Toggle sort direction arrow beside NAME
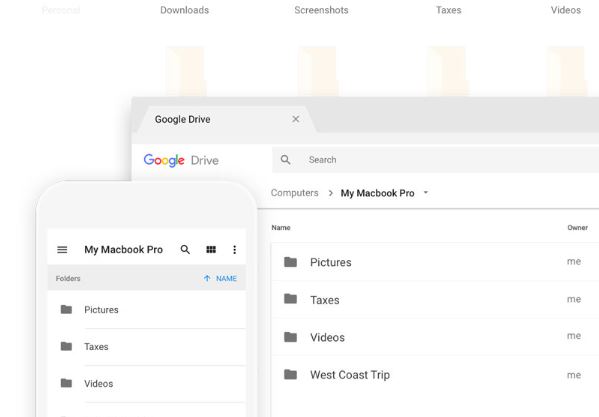 pyautogui.click(x=207, y=278)
